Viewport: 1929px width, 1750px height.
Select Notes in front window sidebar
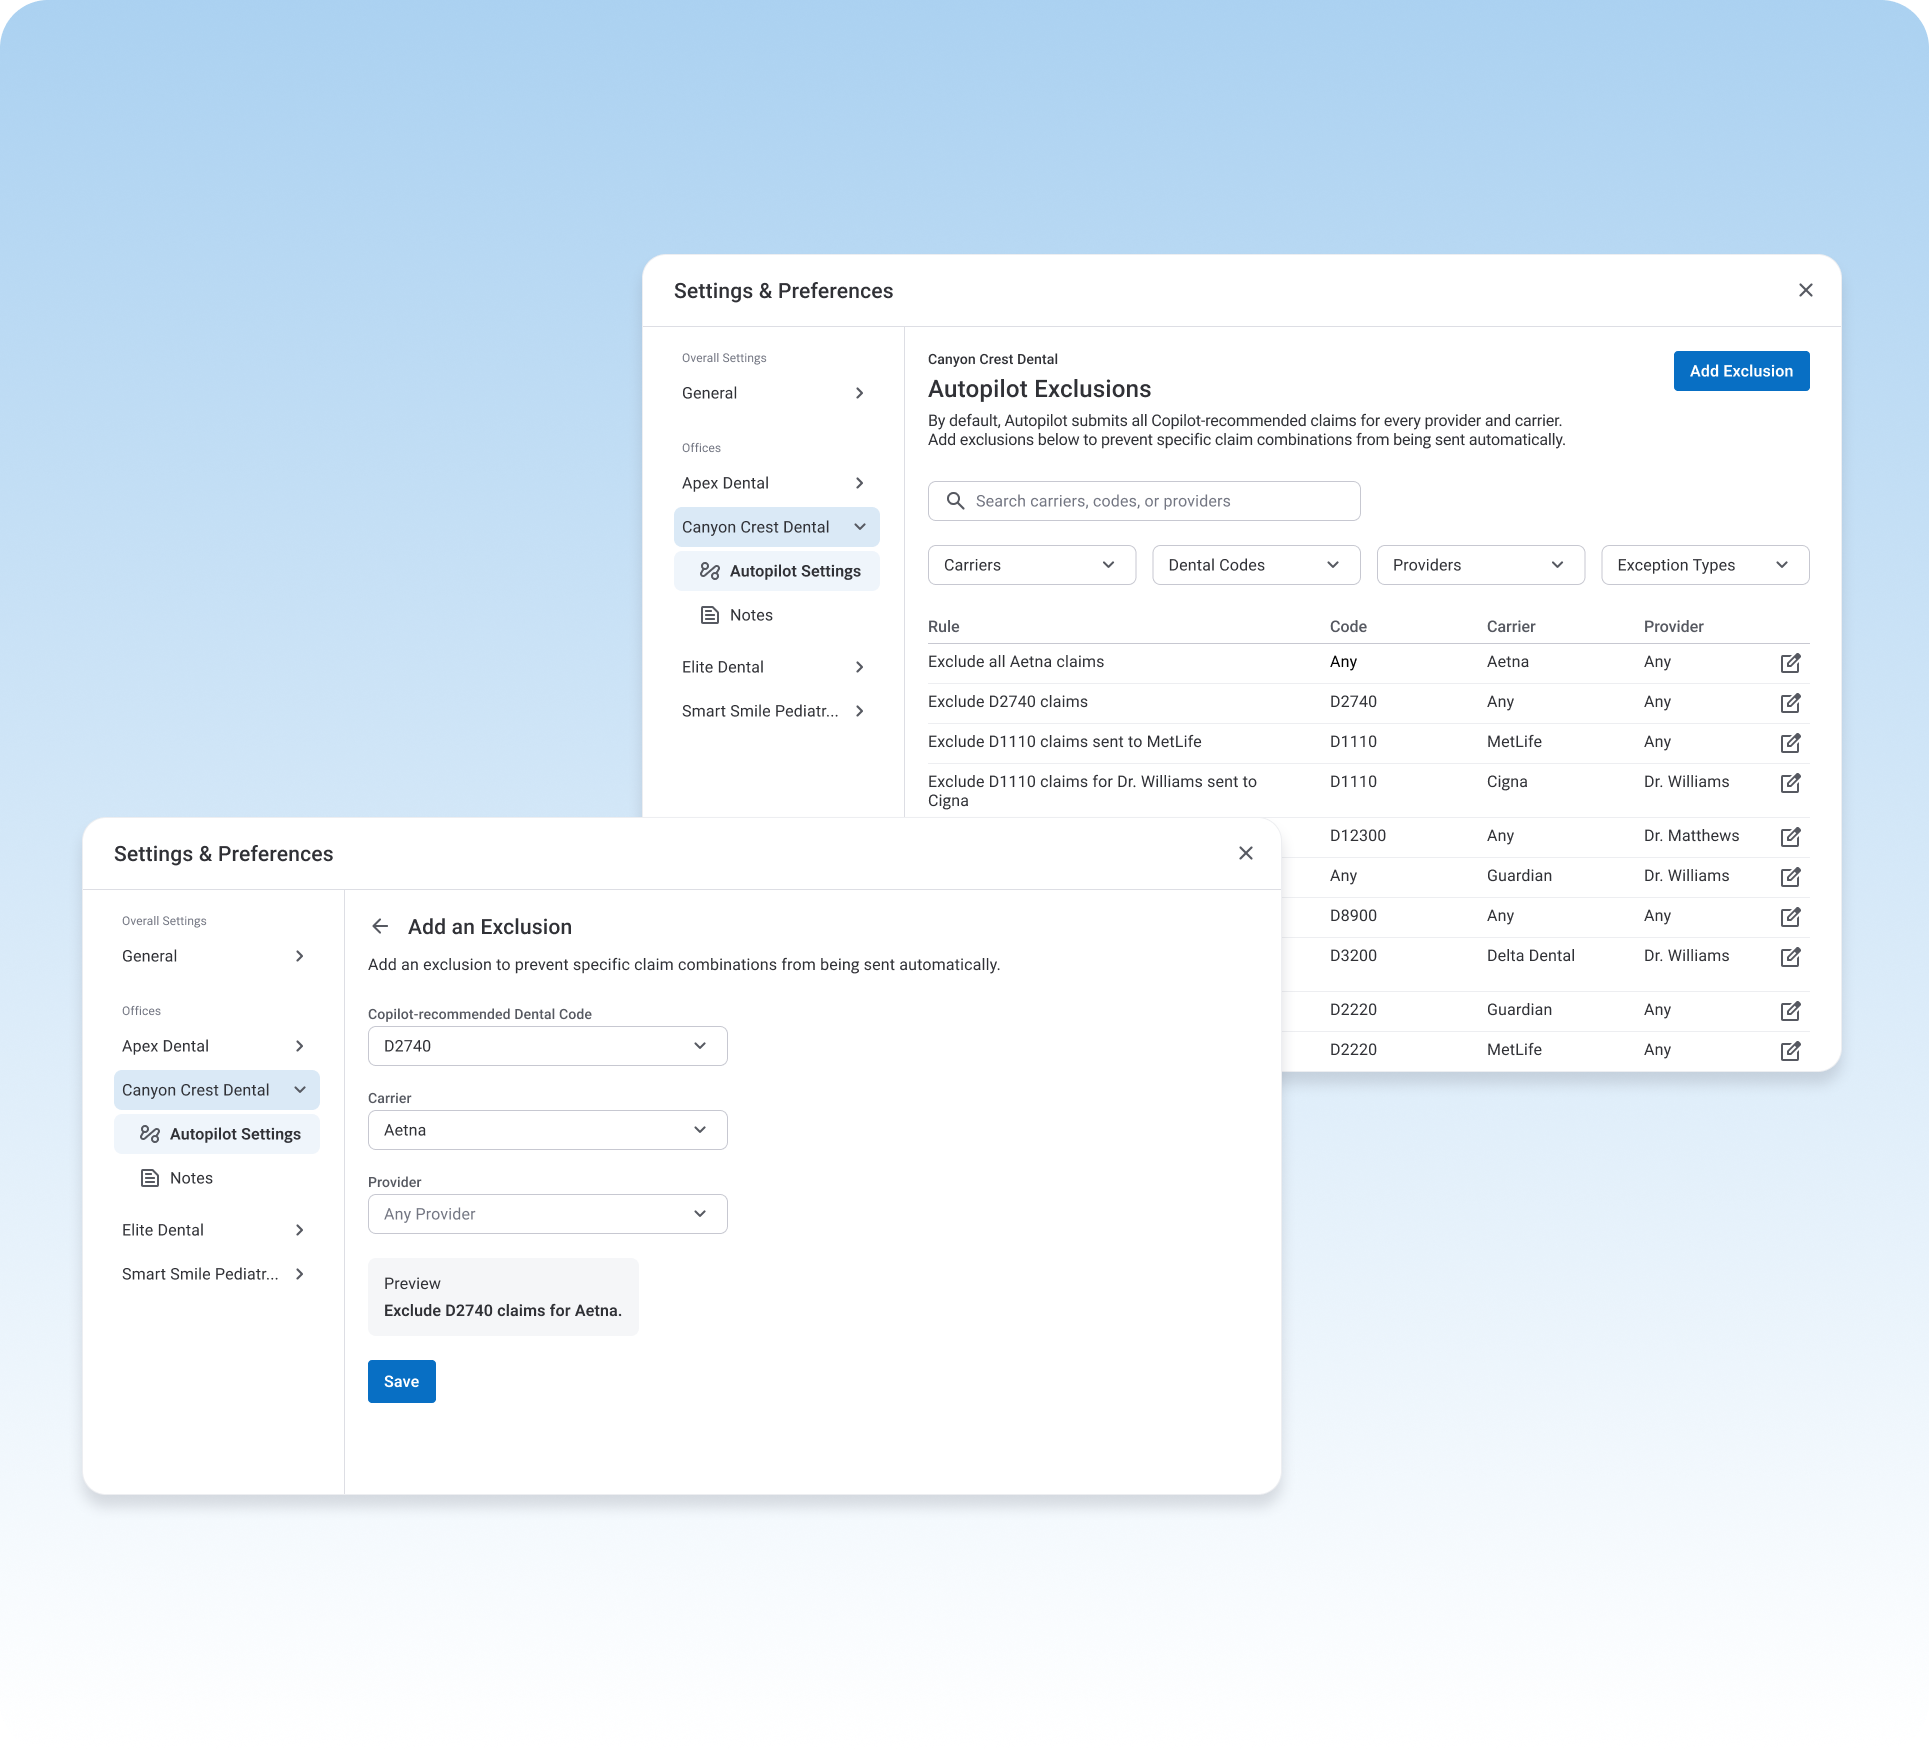[x=217, y=1178]
